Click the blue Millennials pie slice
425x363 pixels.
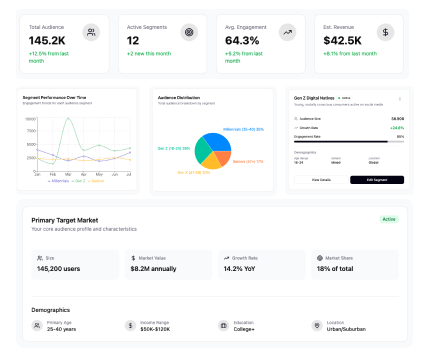[217, 141]
